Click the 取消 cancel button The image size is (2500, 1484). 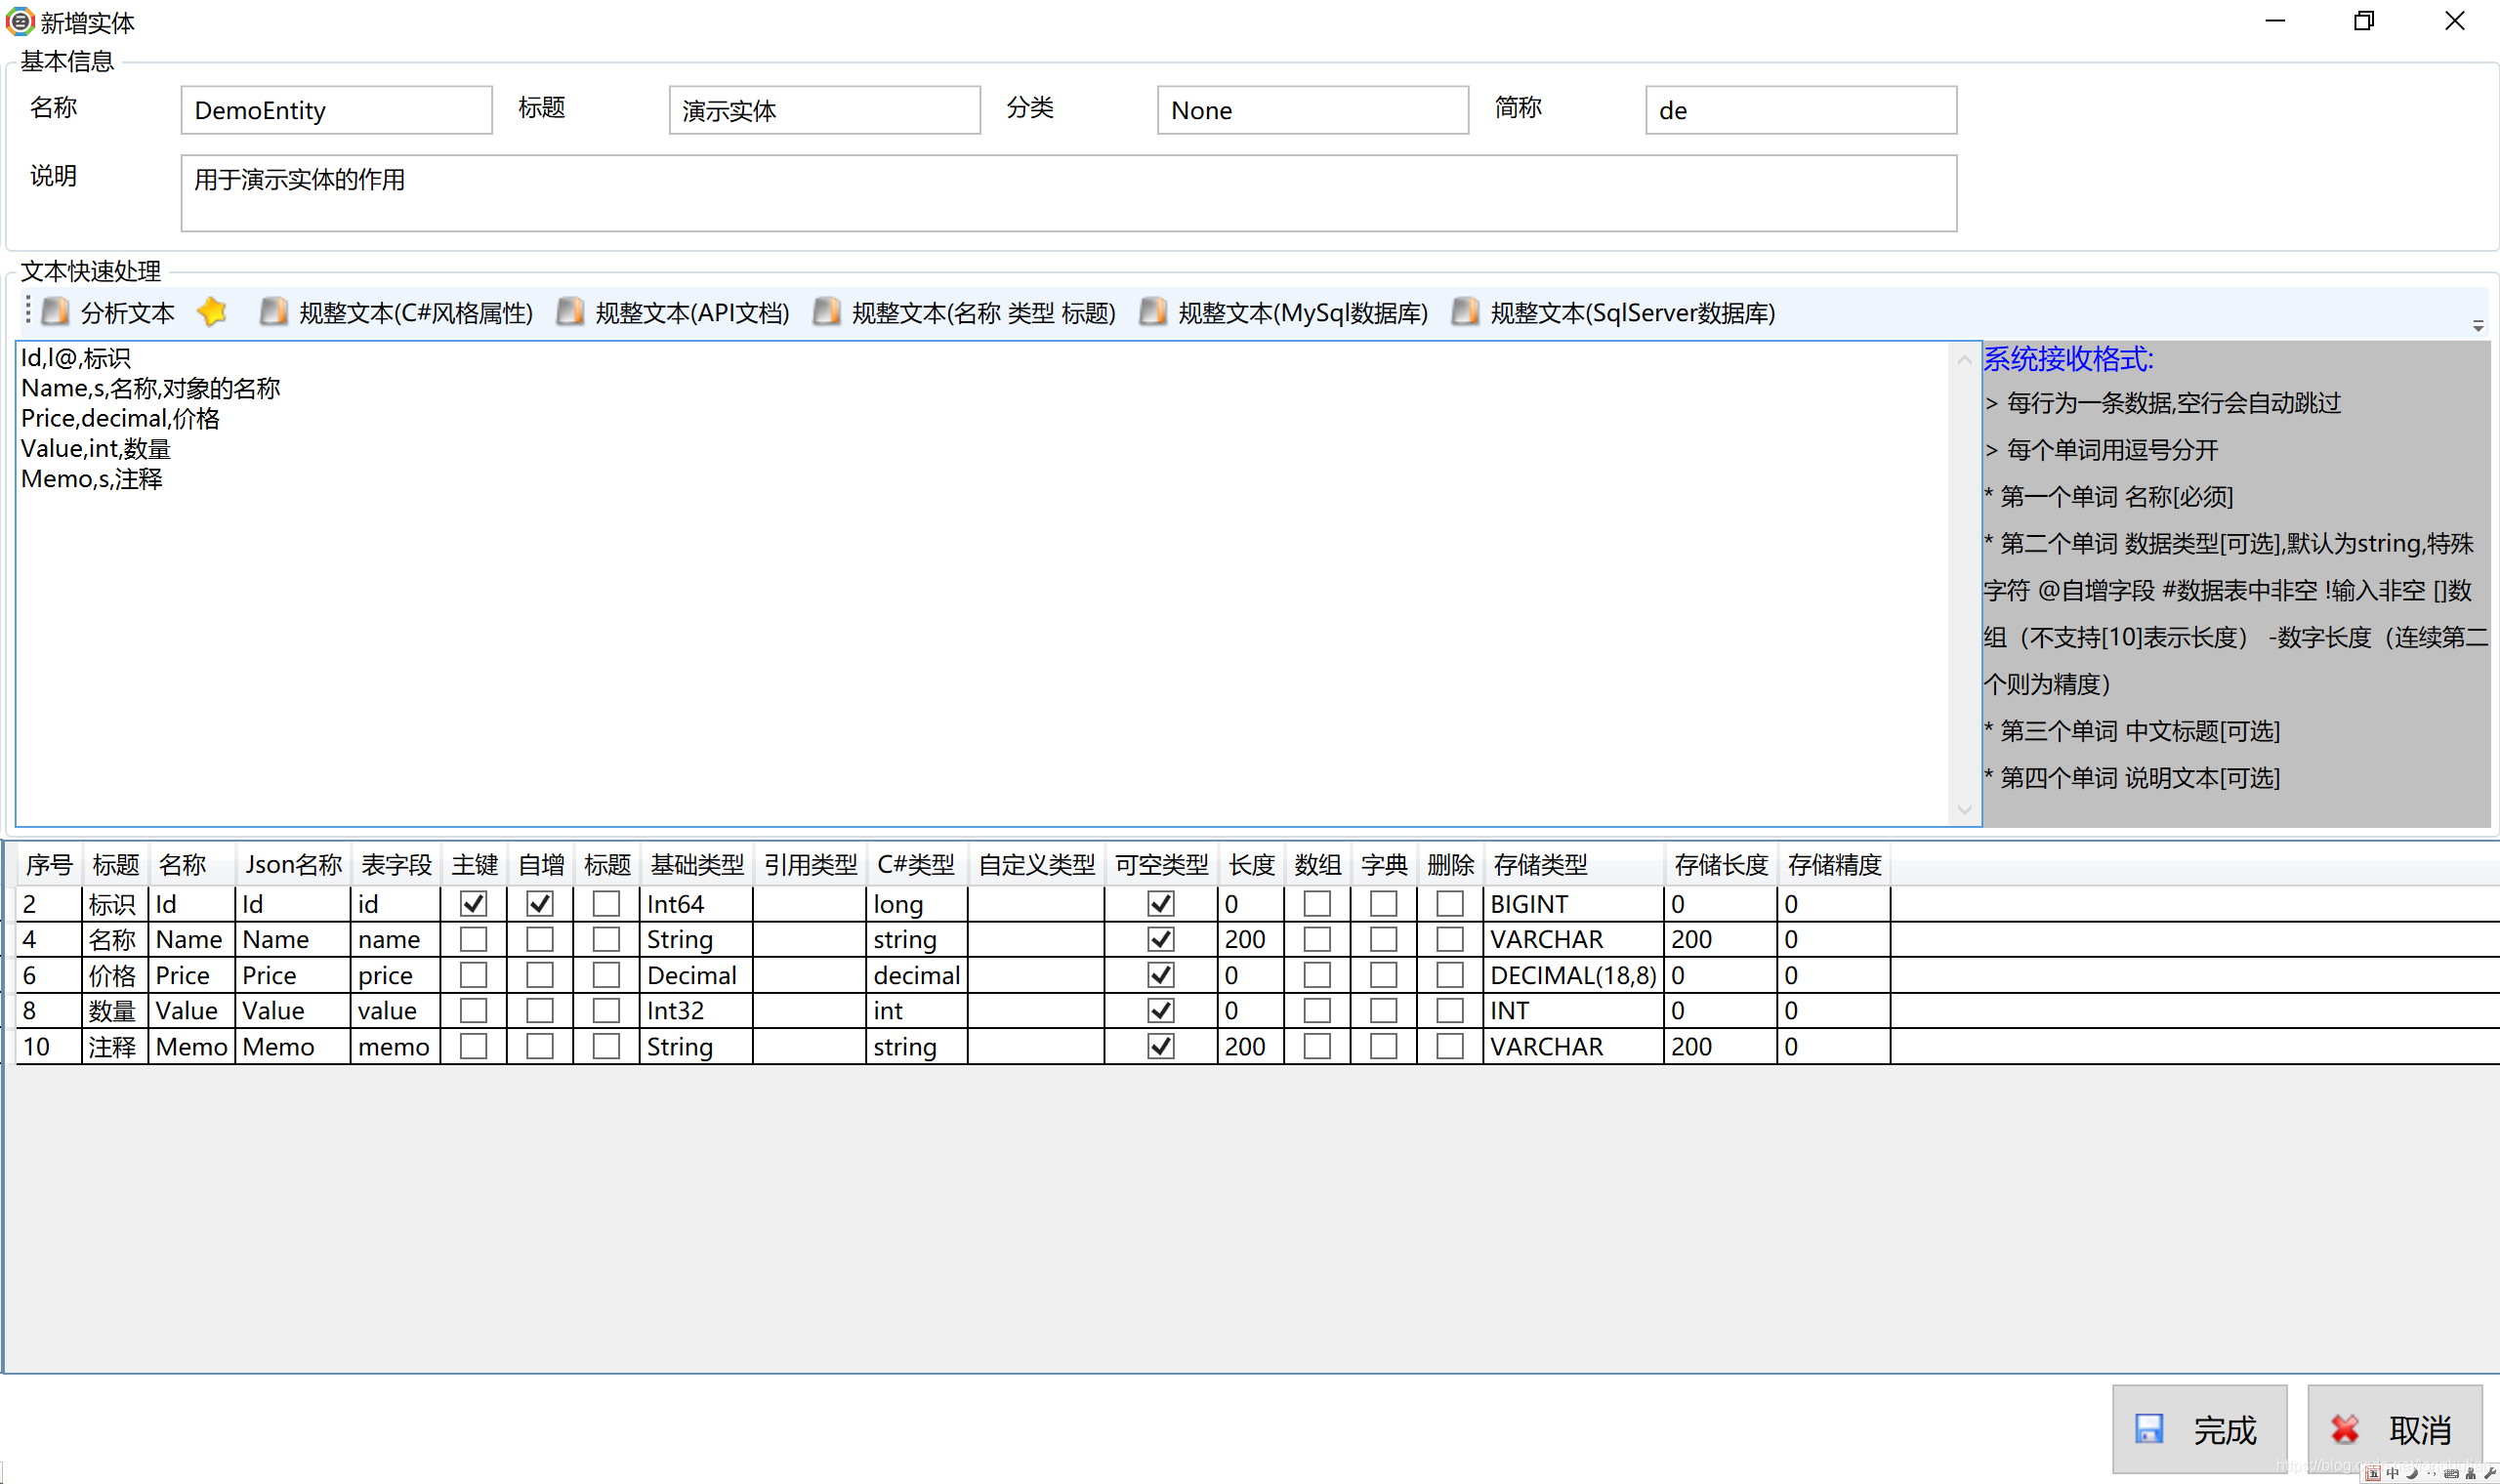[x=2394, y=1429]
